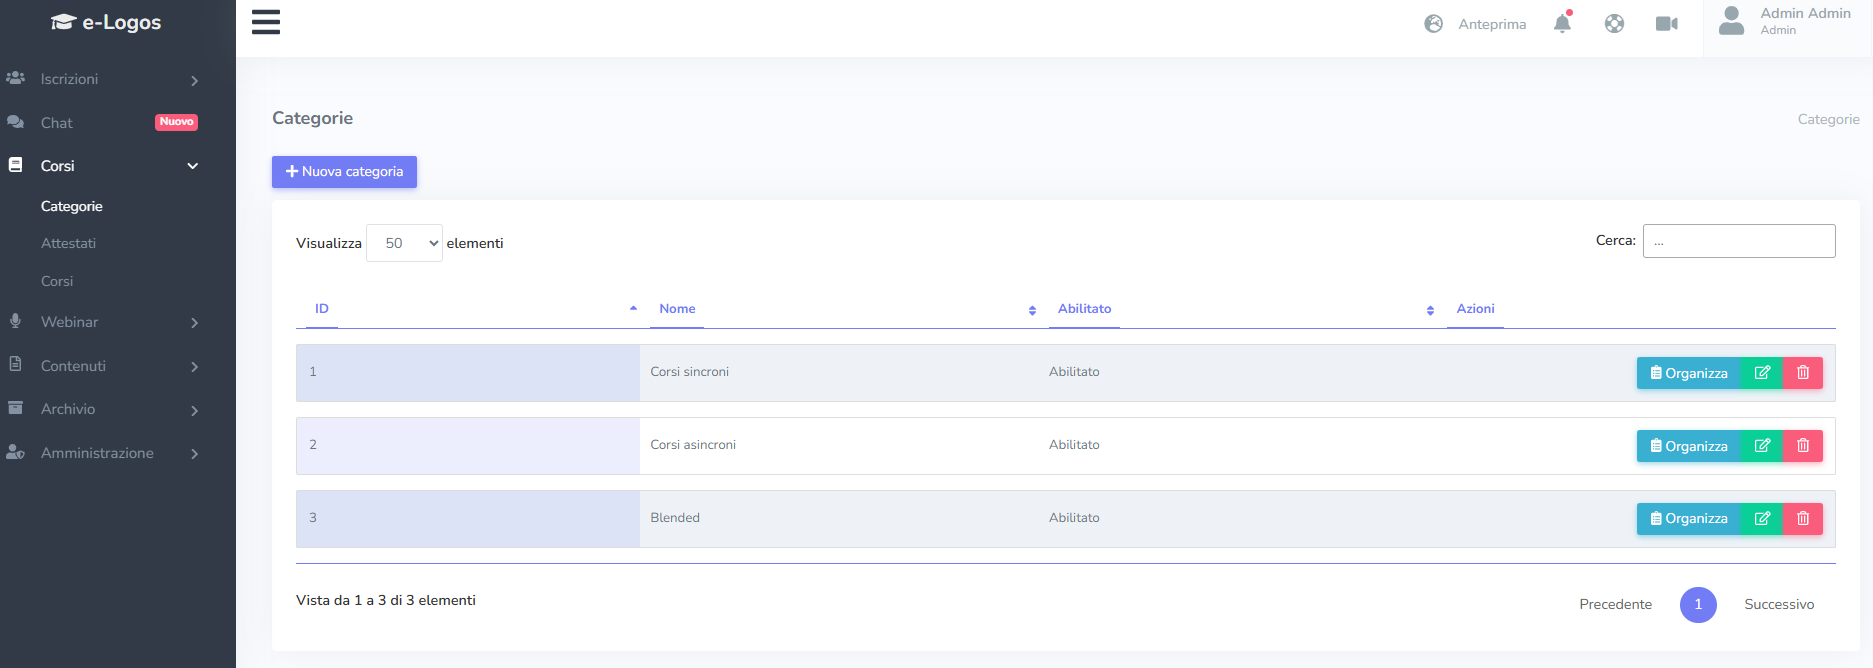Click the support lifebuoy icon
1873x668 pixels.
pos(1614,23)
